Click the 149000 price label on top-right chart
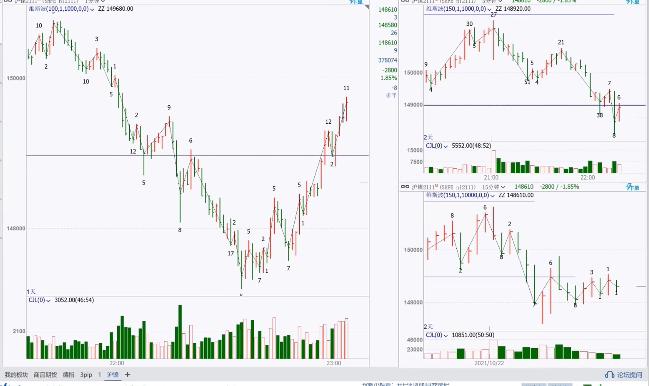This screenshot has width=649, height=386. click(413, 105)
